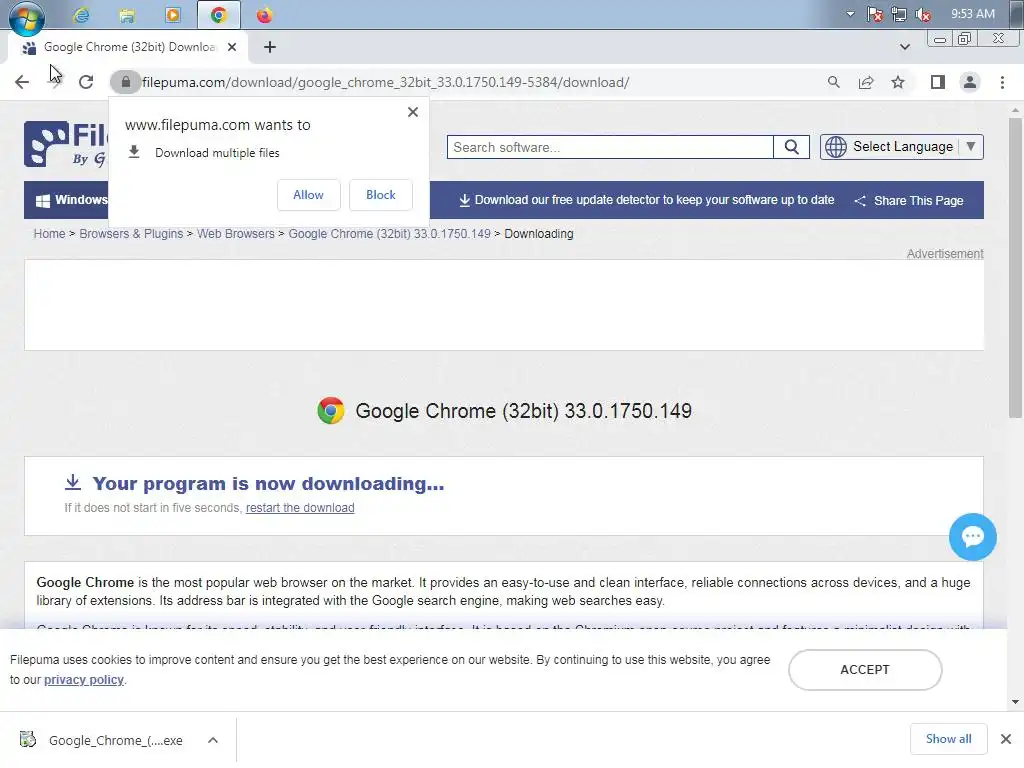This screenshot has width=1024, height=768.
Task: Expand the tab search chevron
Action: [x=904, y=47]
